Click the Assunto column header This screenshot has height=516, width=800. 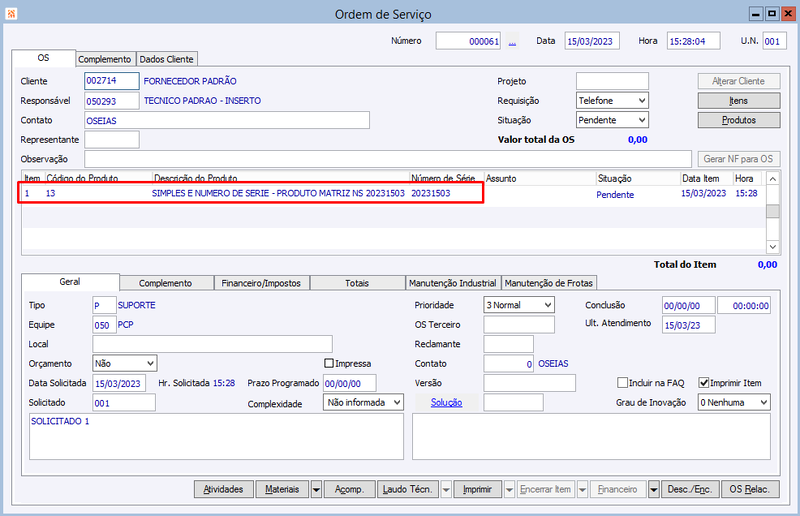click(x=539, y=179)
